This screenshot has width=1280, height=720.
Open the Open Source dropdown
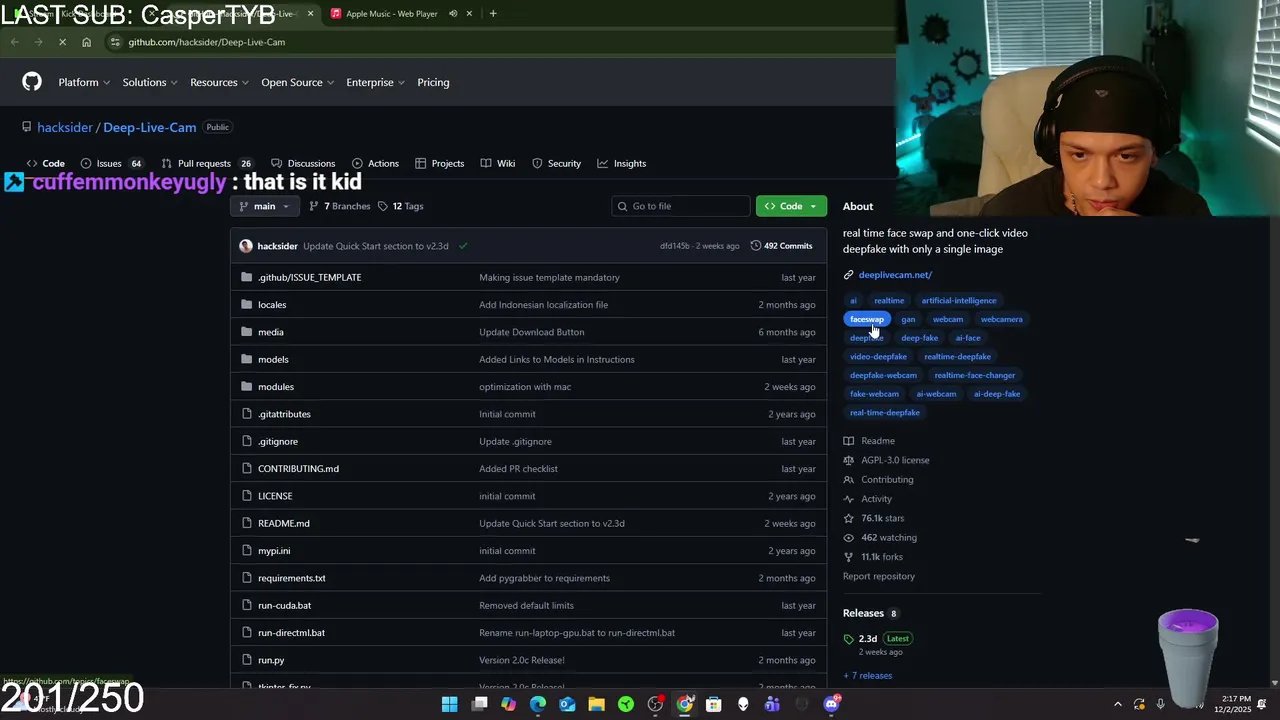tap(297, 82)
